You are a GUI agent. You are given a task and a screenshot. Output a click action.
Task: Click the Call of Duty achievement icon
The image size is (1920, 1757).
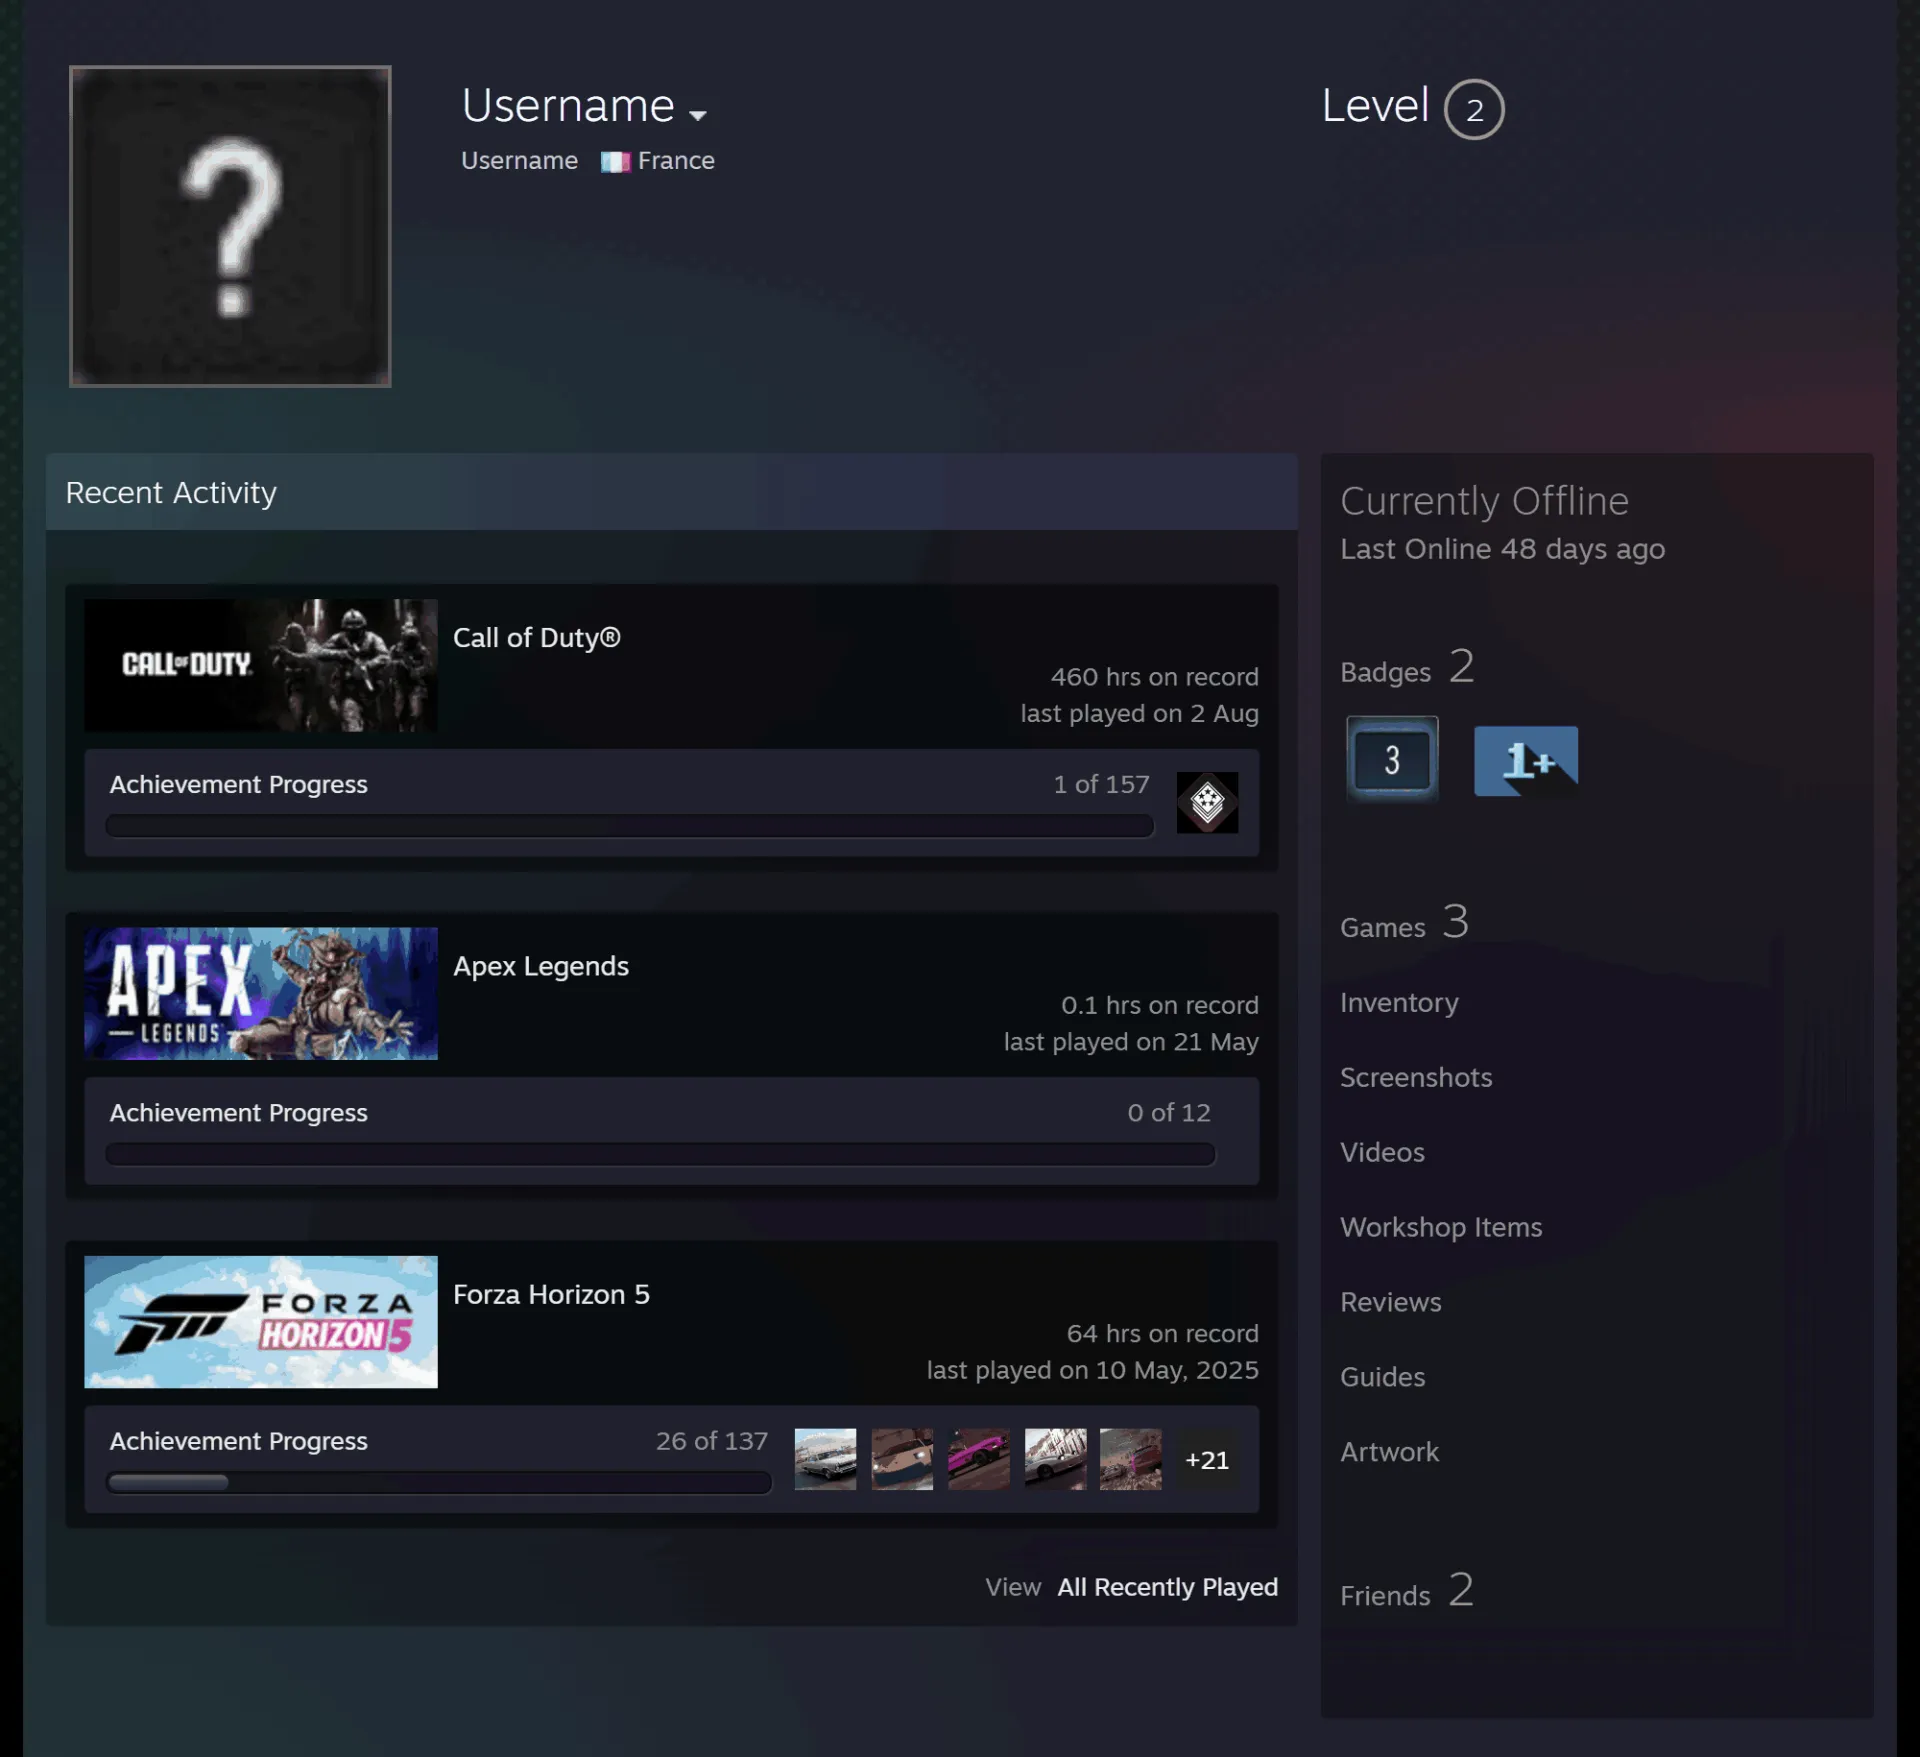pos(1207,802)
